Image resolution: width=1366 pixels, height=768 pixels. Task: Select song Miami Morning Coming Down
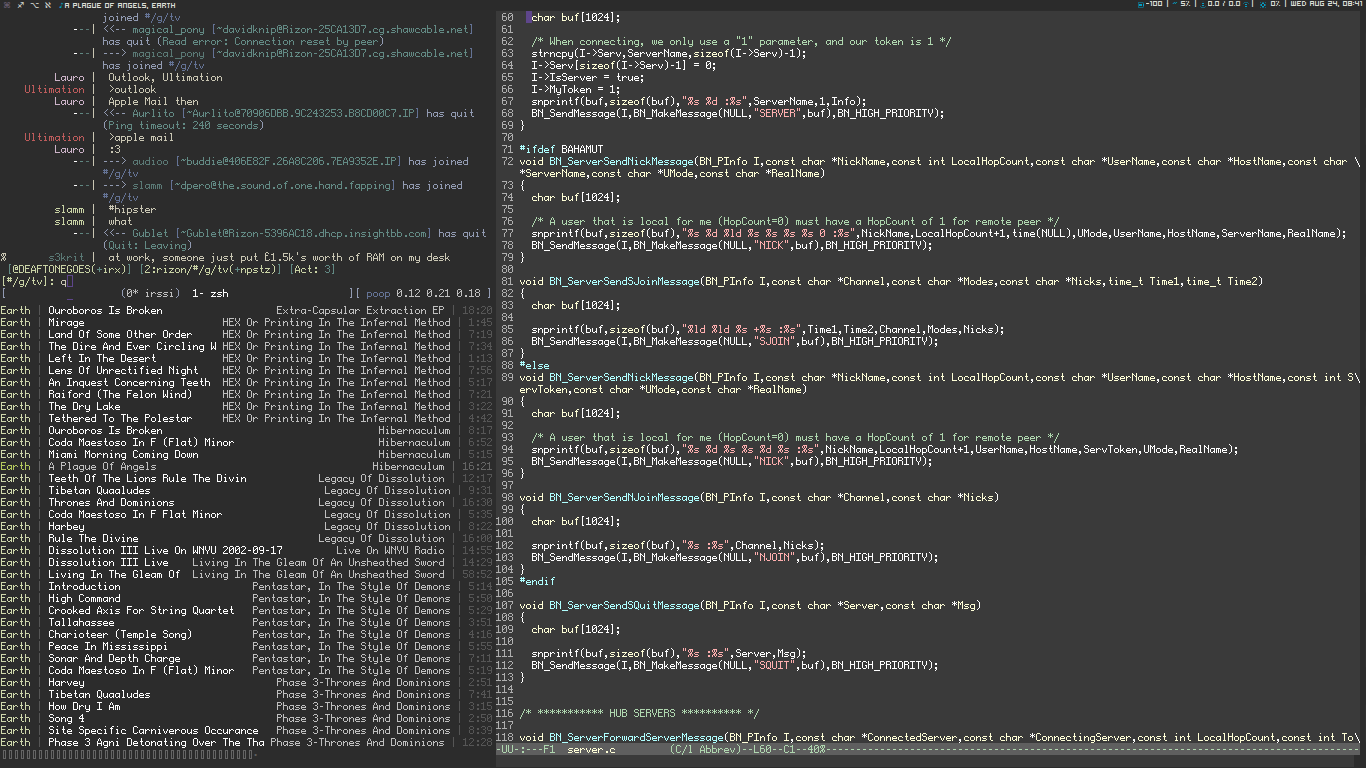pos(246,455)
